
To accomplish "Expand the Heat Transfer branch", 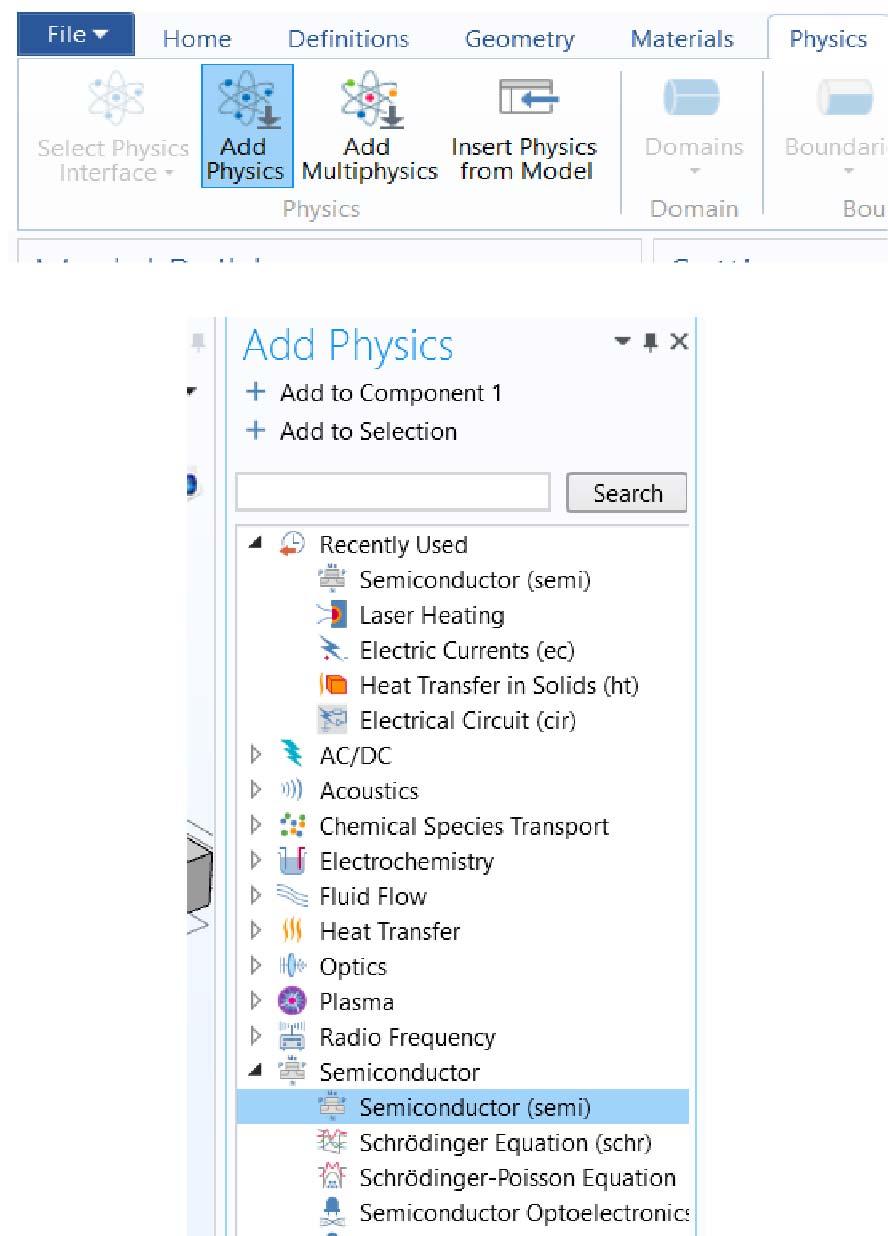I will 256,931.
